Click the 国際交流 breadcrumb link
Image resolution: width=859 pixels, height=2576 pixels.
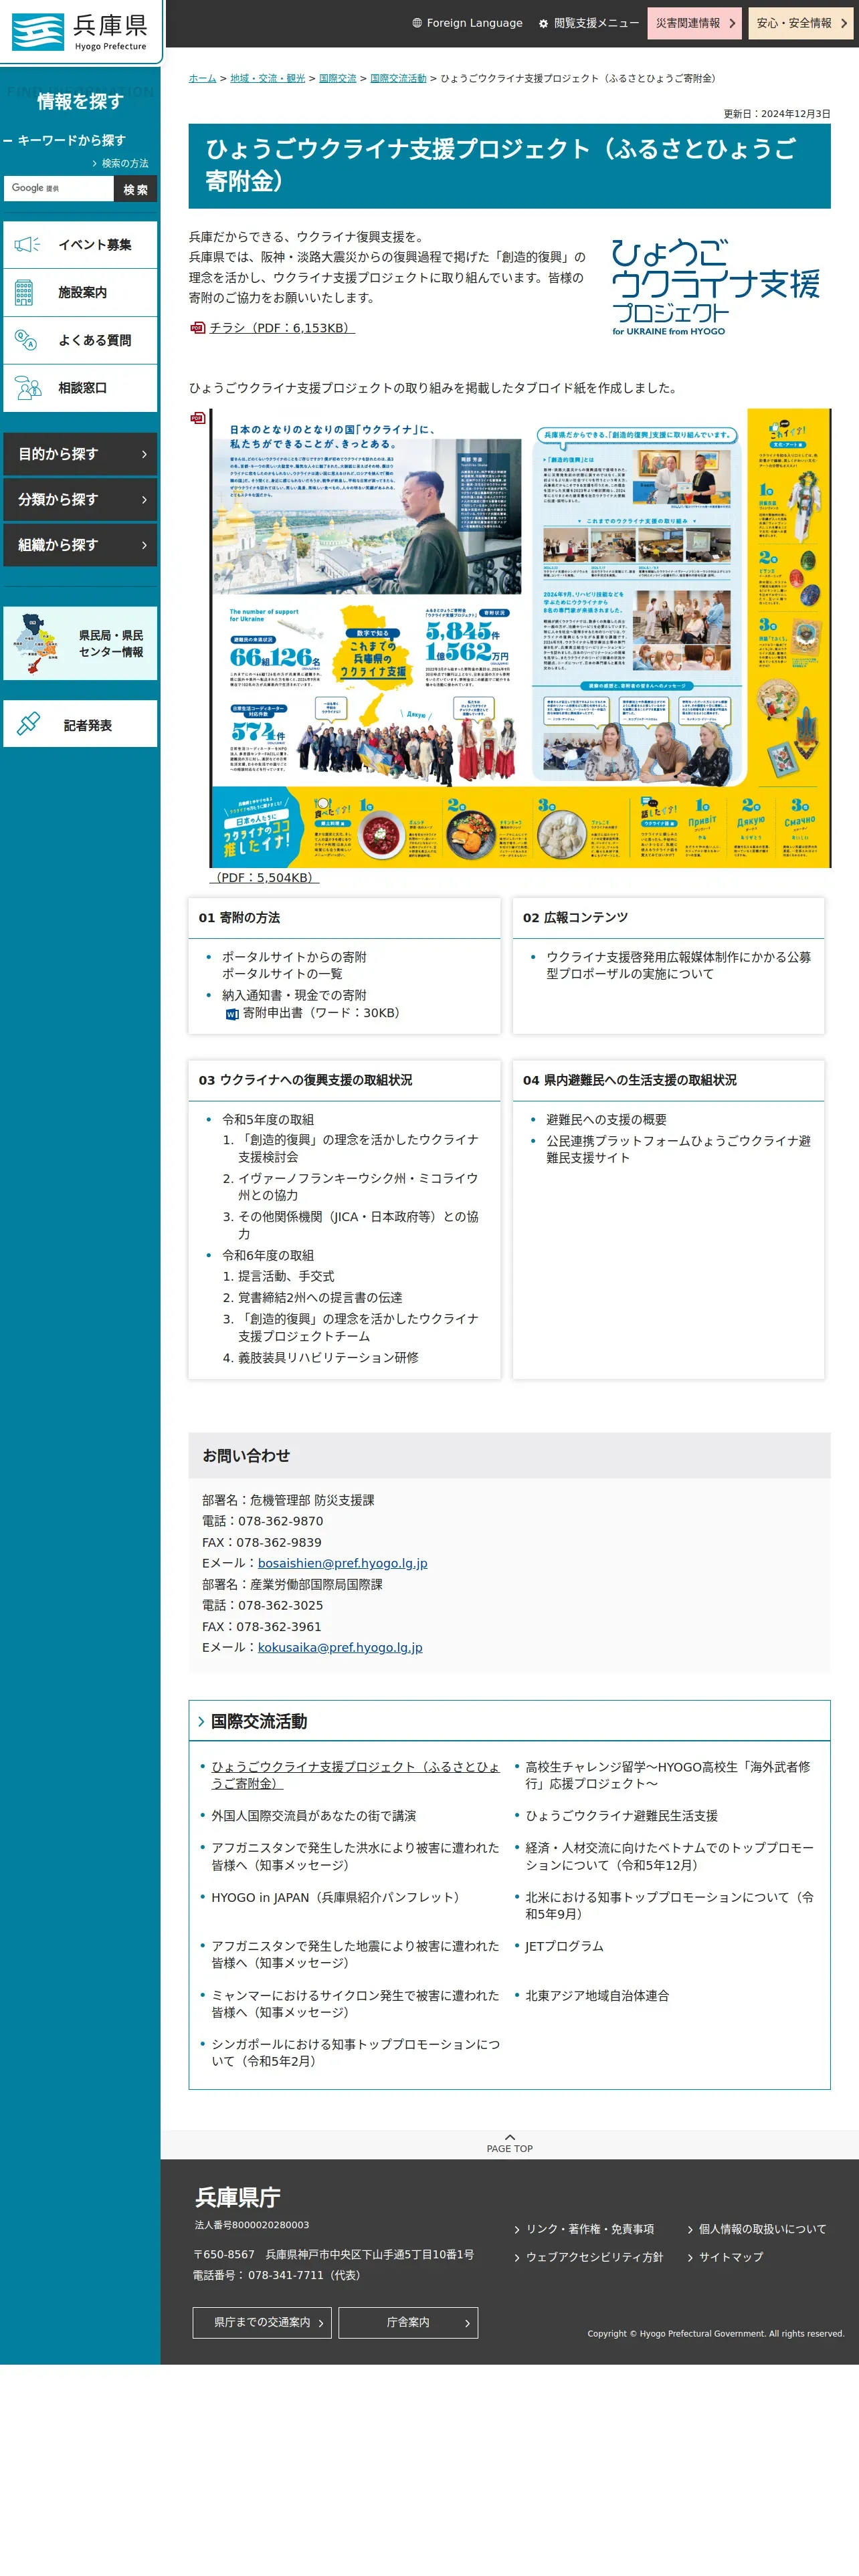click(337, 78)
